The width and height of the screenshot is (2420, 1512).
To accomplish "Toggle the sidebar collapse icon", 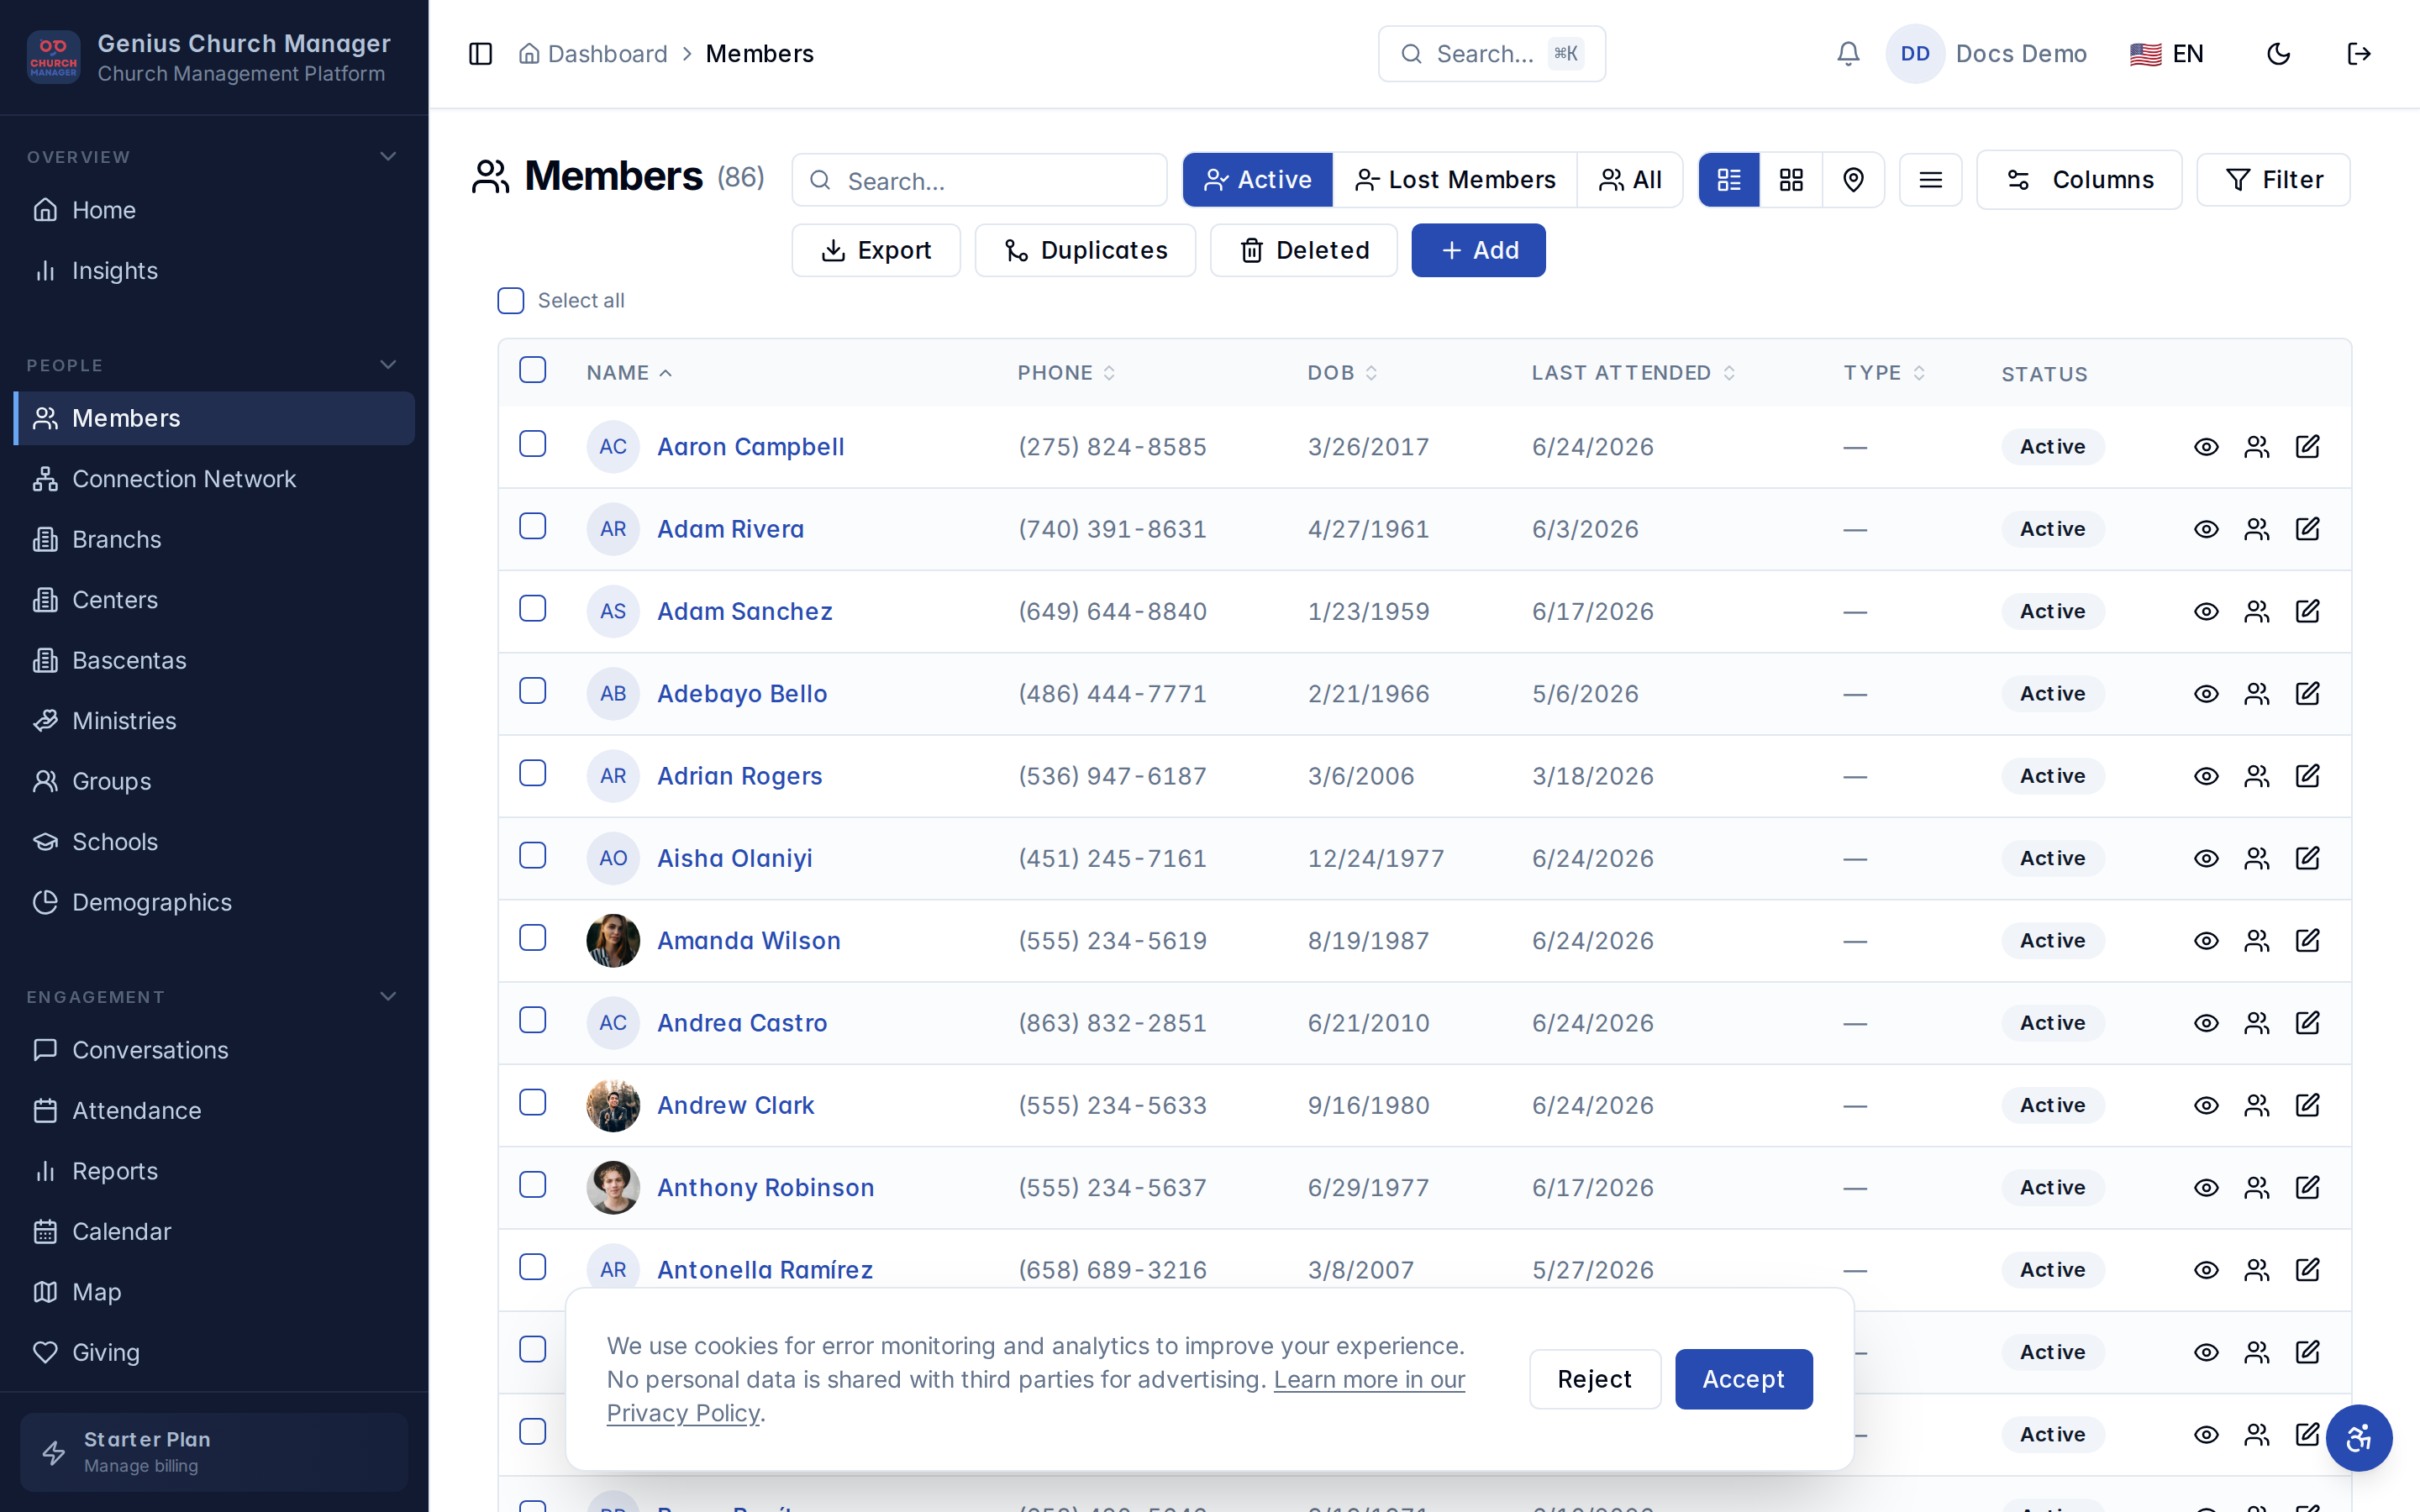I will [x=480, y=54].
